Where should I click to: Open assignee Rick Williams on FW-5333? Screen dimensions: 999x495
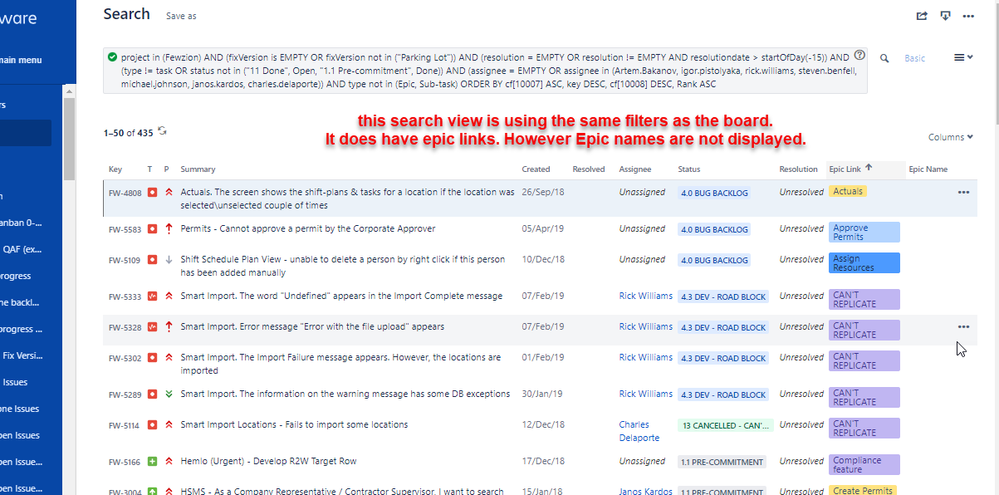tap(645, 296)
